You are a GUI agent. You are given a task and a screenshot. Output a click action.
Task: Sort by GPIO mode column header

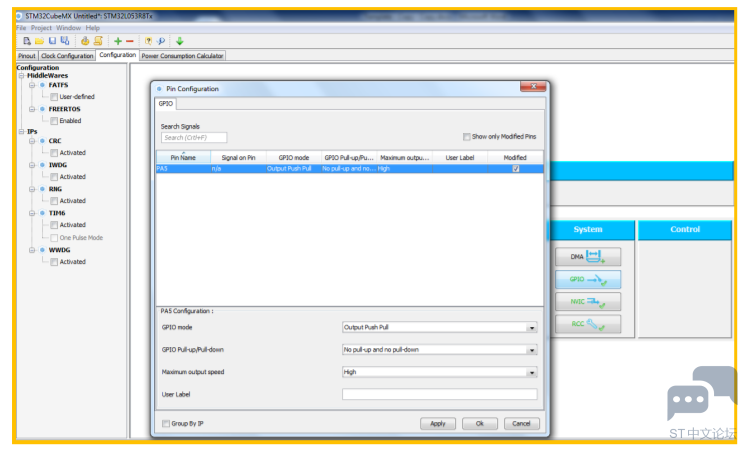click(x=294, y=157)
